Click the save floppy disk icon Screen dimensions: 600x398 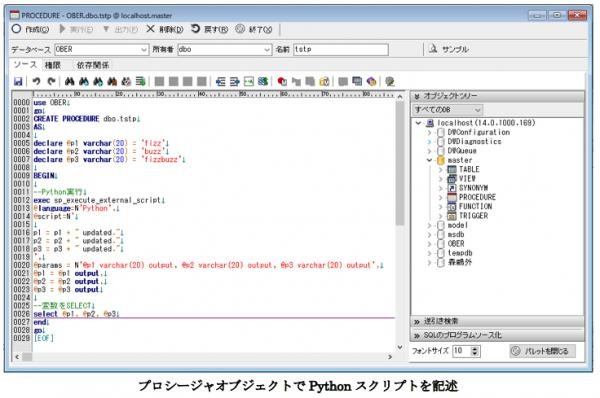[x=18, y=81]
